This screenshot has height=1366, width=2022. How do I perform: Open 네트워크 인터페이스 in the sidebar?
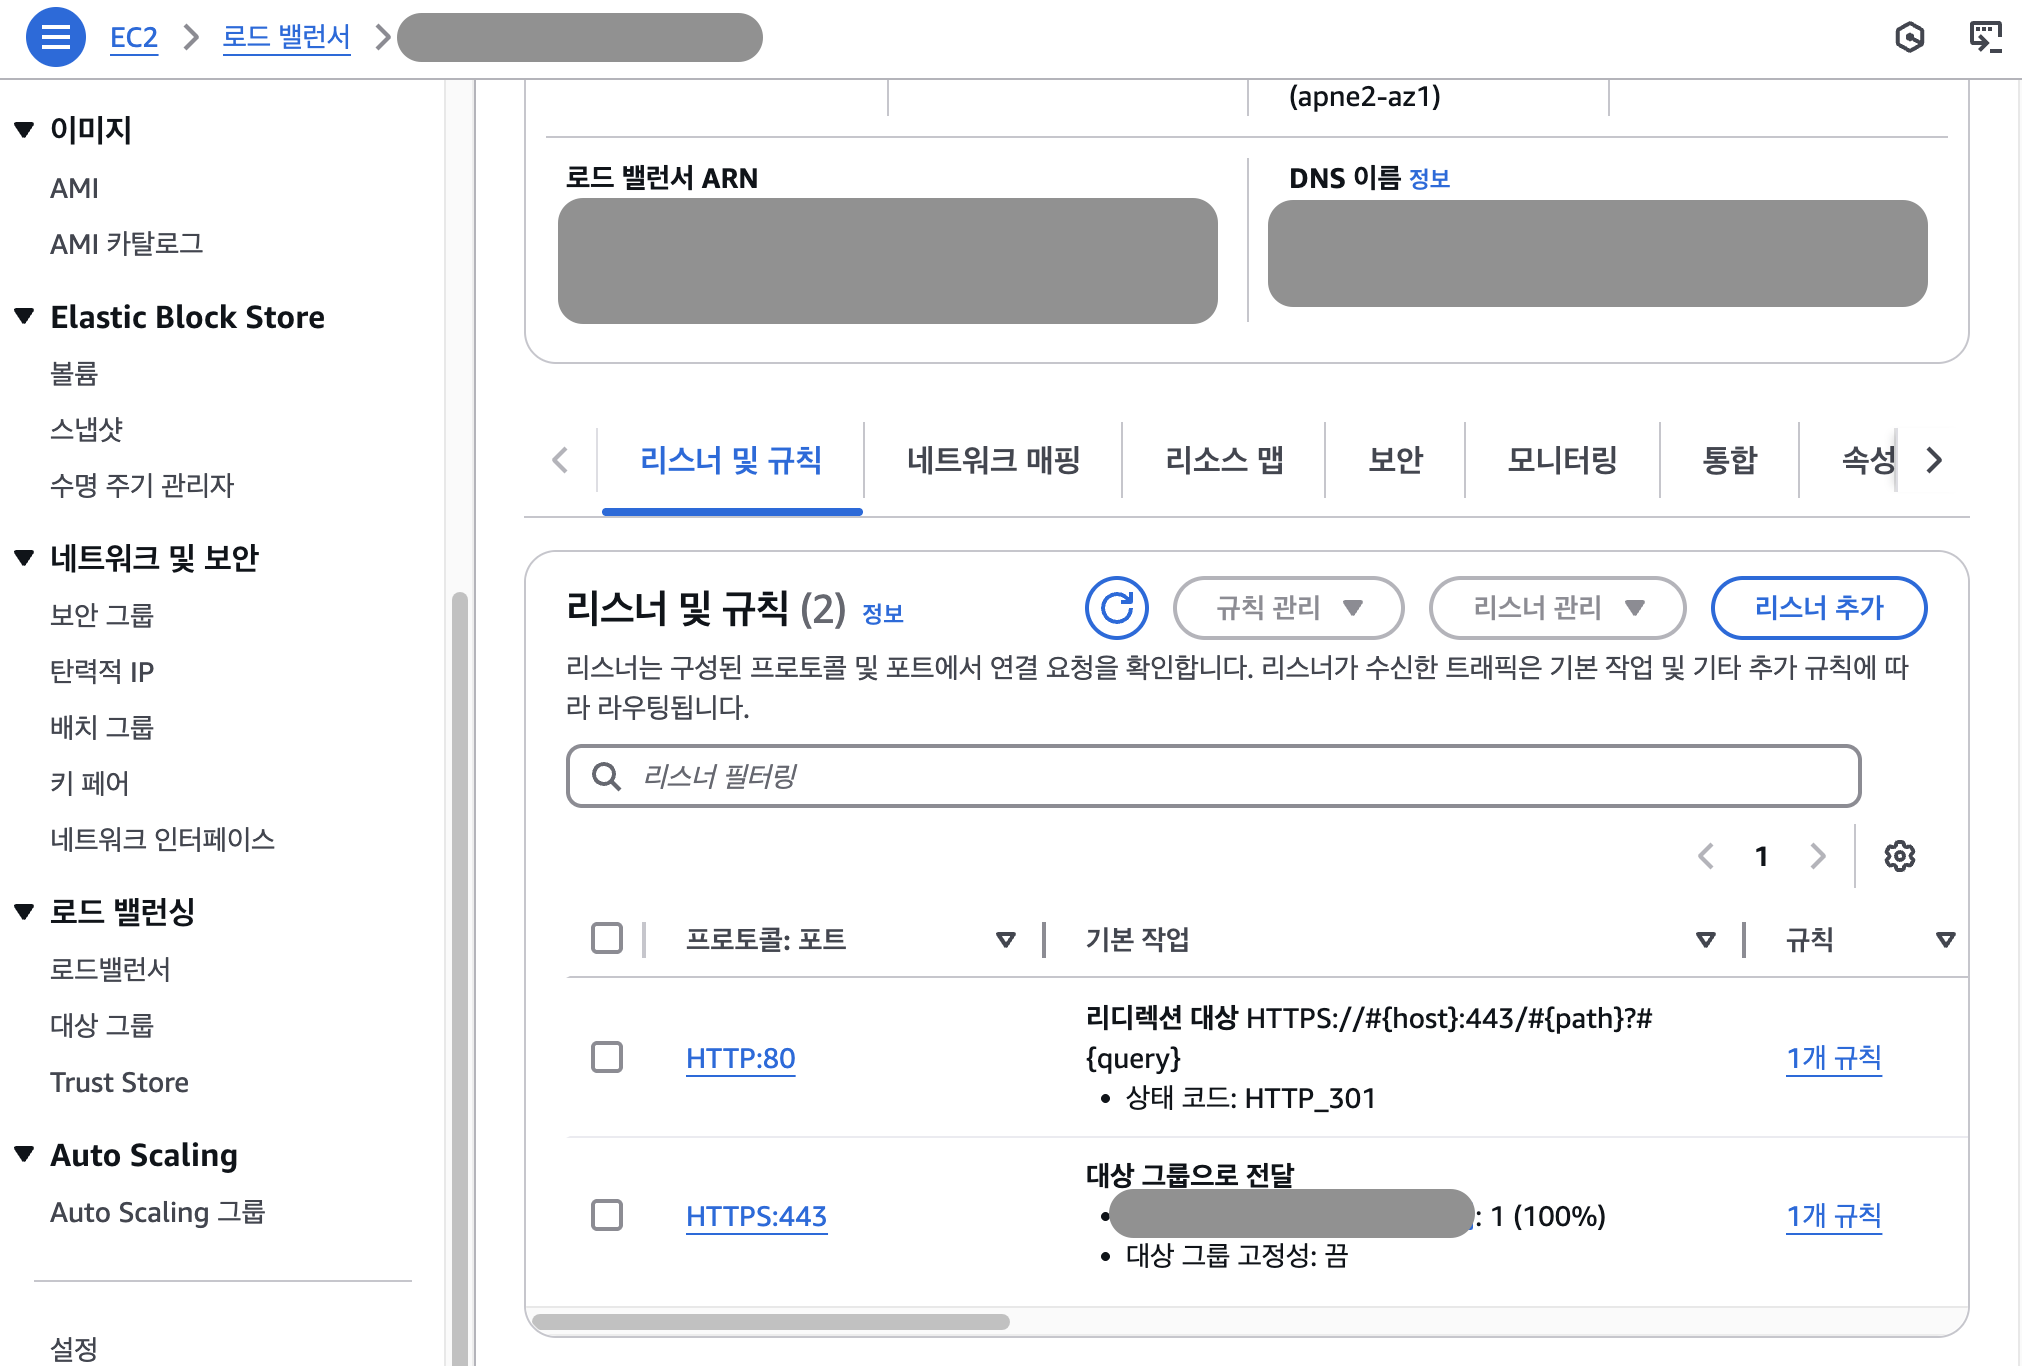tap(163, 839)
